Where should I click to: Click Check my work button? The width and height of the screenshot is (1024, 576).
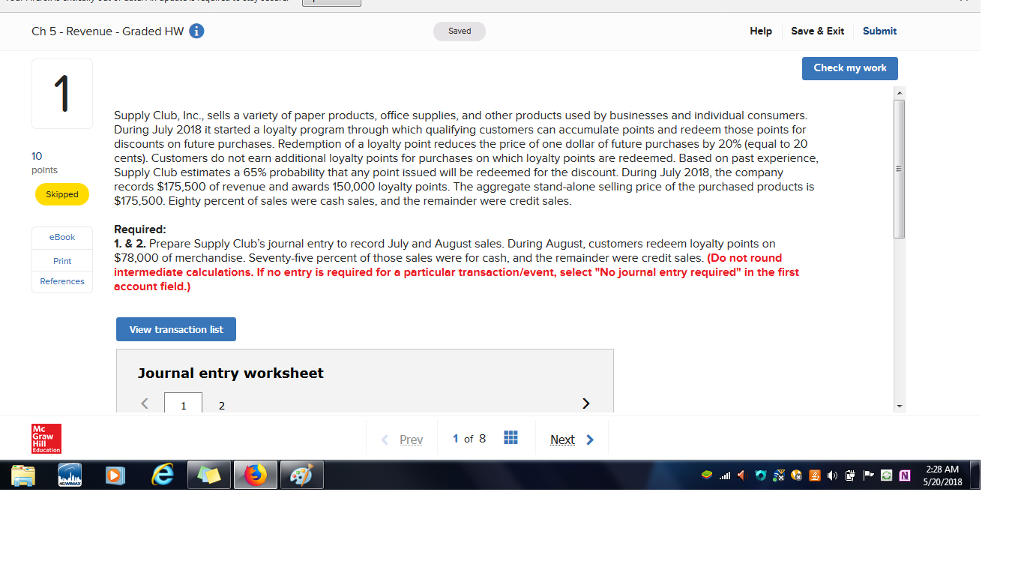coord(850,68)
